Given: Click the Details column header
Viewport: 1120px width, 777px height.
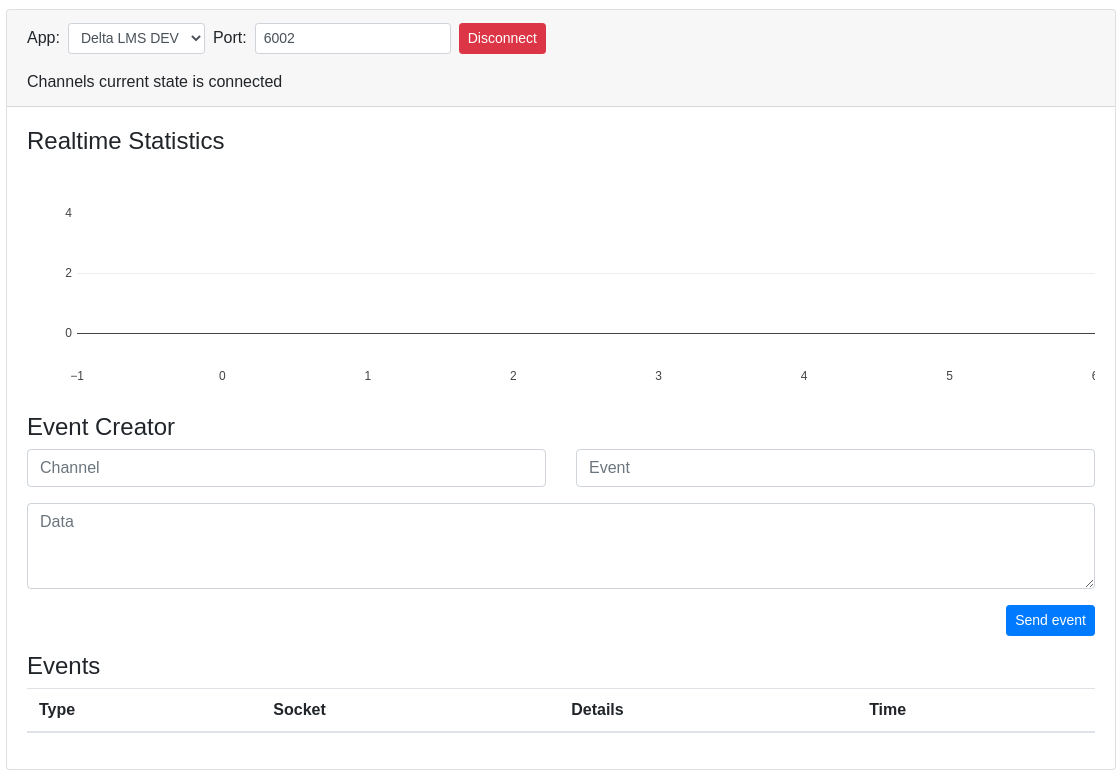Looking at the screenshot, I should [597, 709].
